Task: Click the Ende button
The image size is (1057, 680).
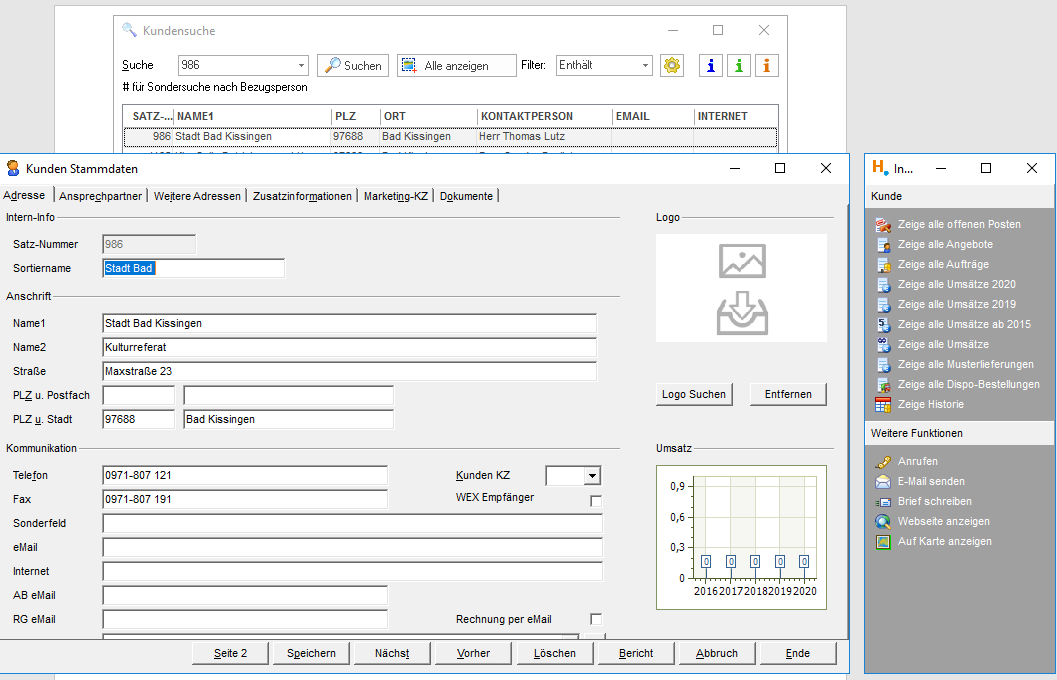Action: click(798, 653)
